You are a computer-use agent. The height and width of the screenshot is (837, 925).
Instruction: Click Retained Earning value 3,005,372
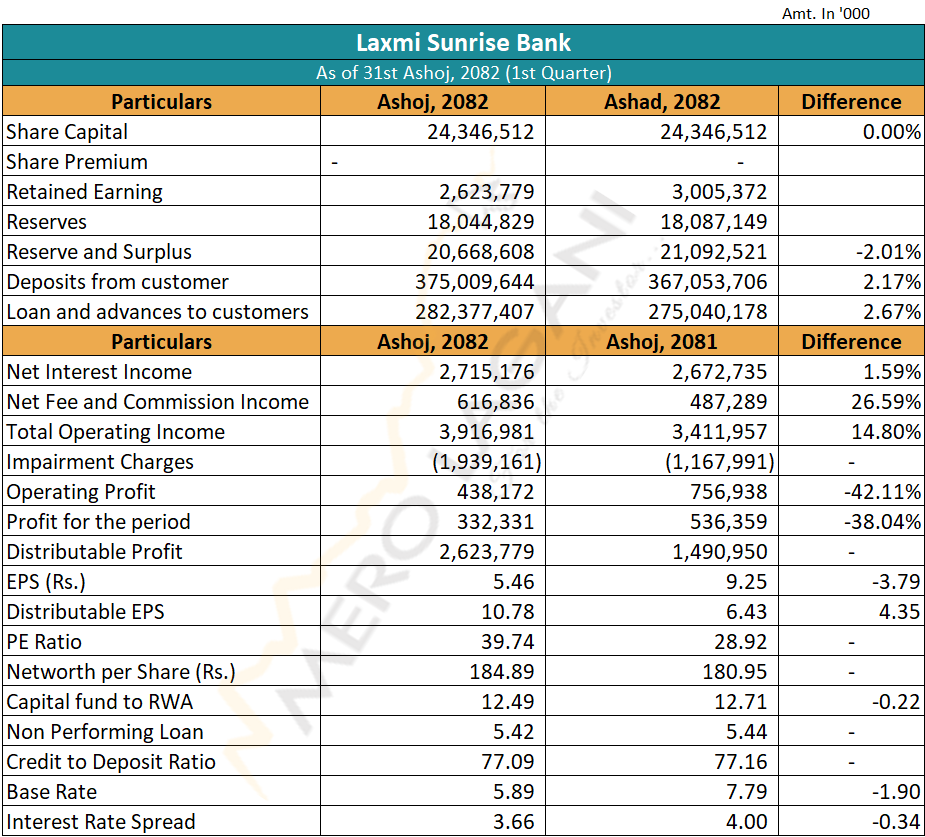point(713,192)
